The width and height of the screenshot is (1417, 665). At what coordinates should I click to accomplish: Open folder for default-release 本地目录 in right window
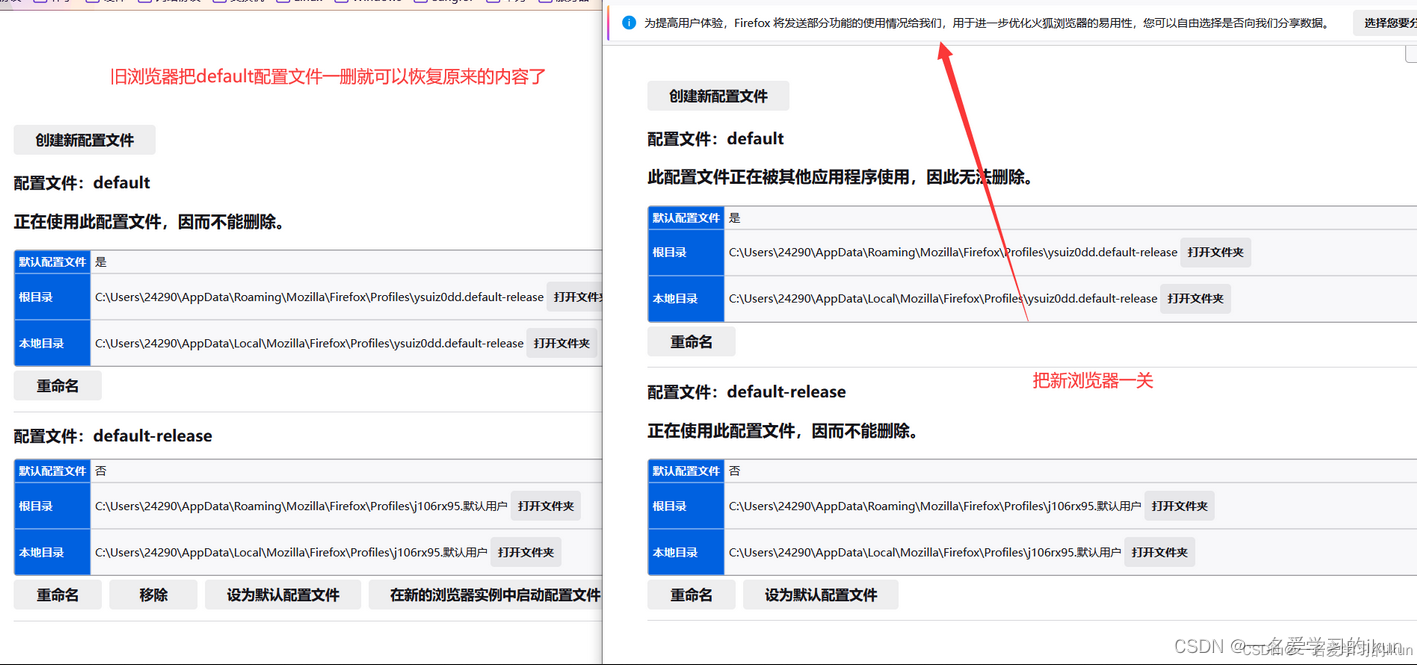pos(1160,552)
